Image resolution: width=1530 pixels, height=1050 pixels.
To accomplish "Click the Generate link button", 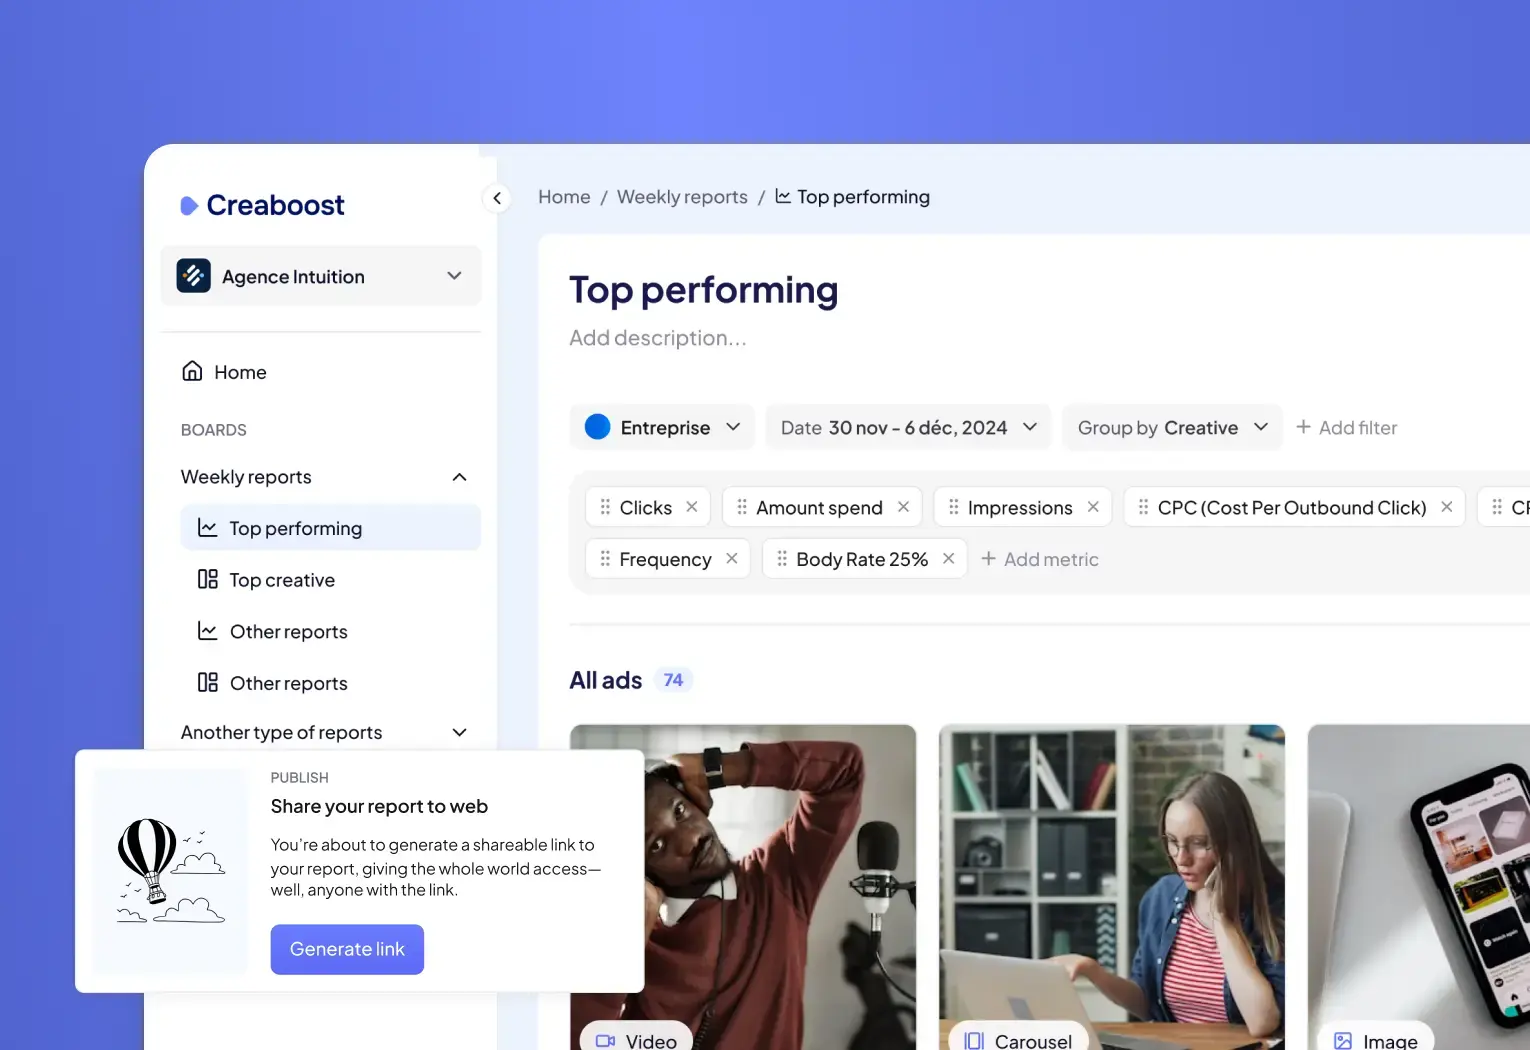I will coord(347,949).
